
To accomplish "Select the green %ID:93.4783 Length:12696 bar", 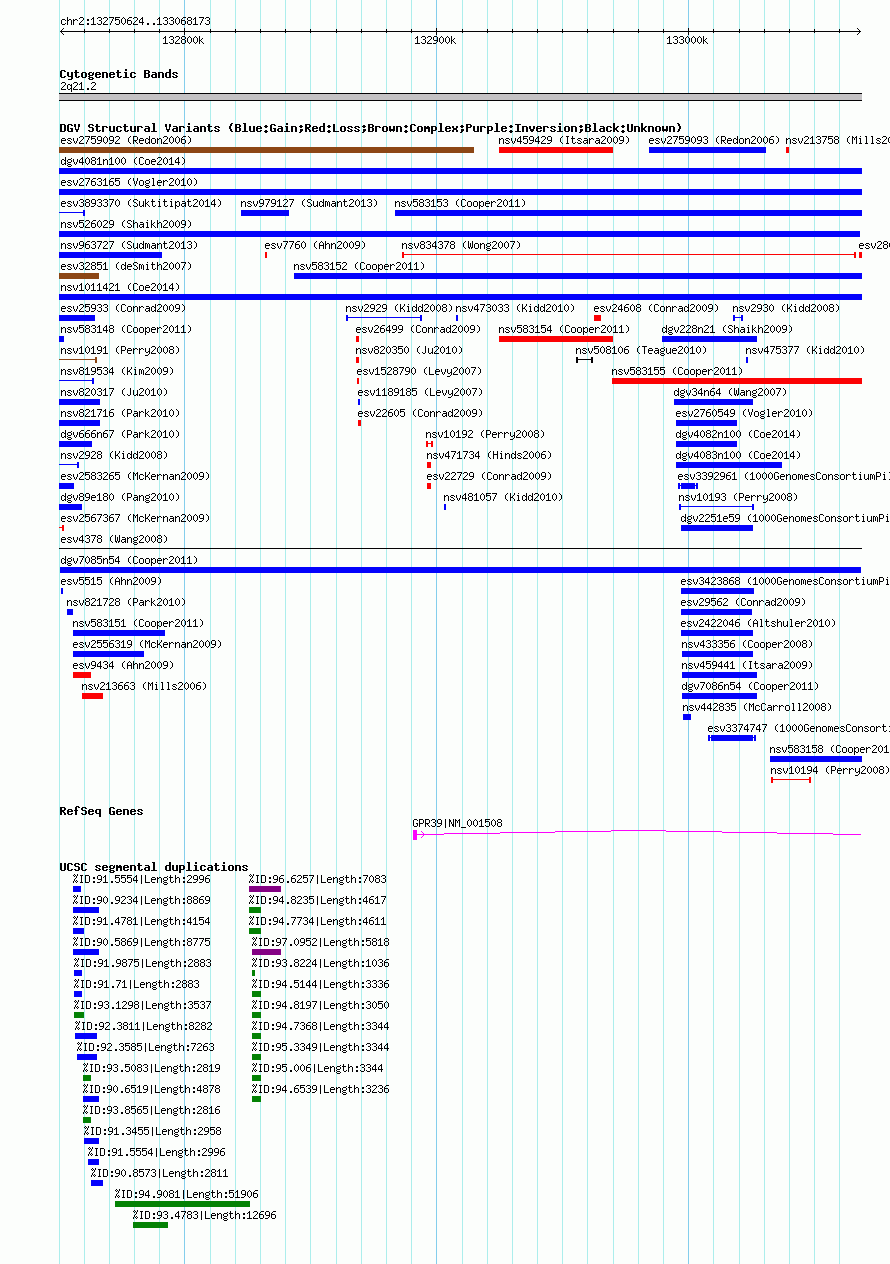I will pos(150,1225).
